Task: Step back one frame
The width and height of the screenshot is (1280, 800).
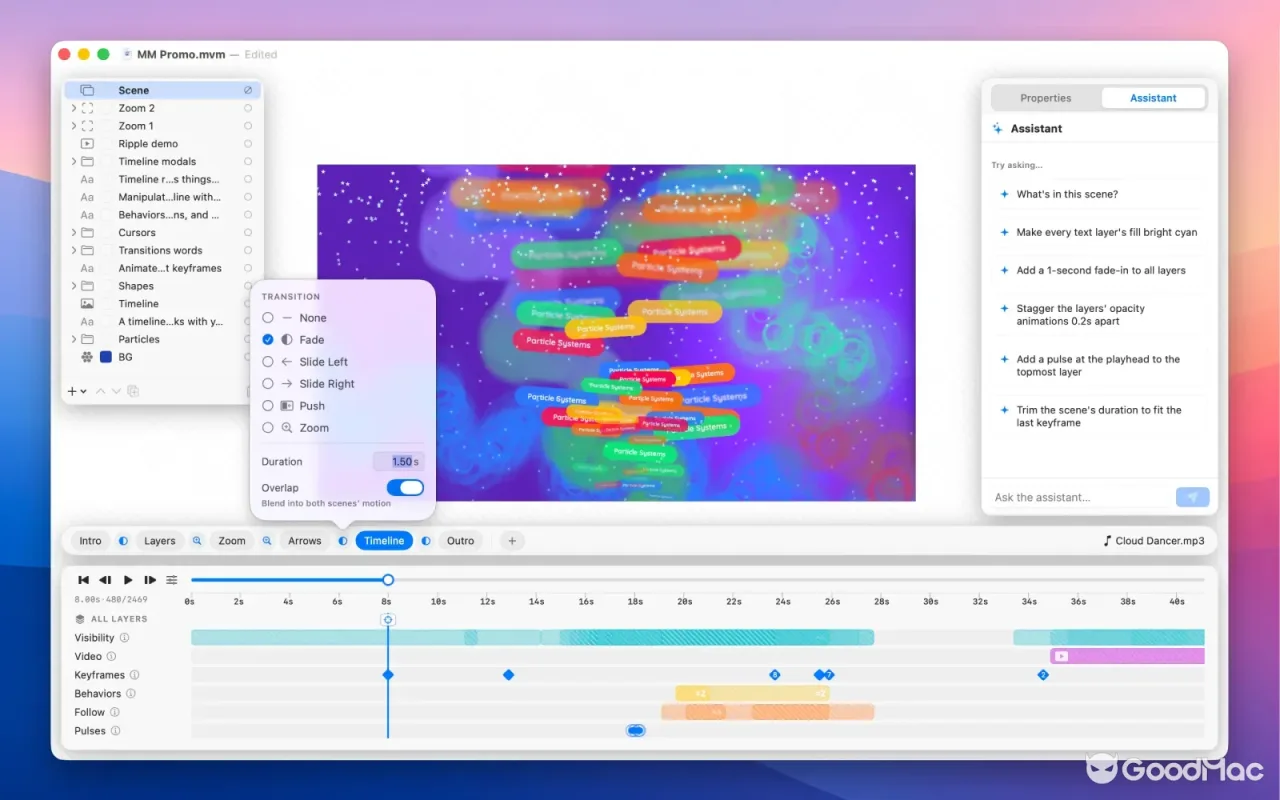Action: [x=105, y=580]
